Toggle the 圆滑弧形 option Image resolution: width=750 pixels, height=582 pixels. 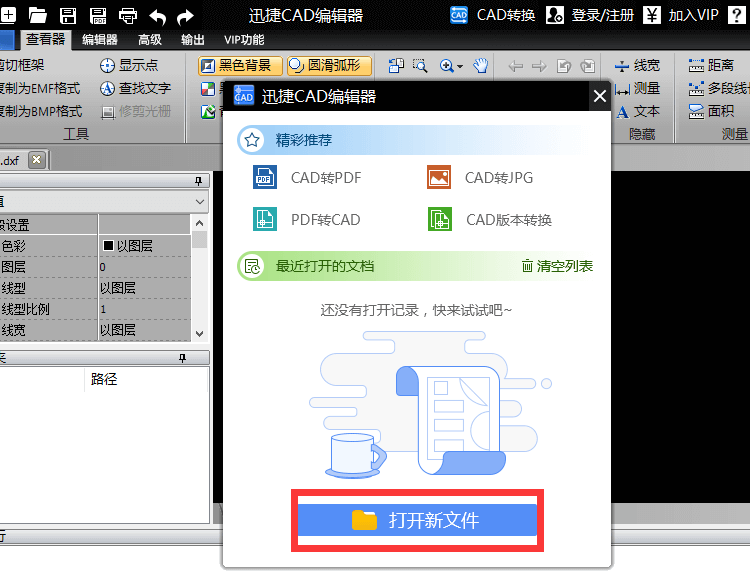tap(329, 66)
